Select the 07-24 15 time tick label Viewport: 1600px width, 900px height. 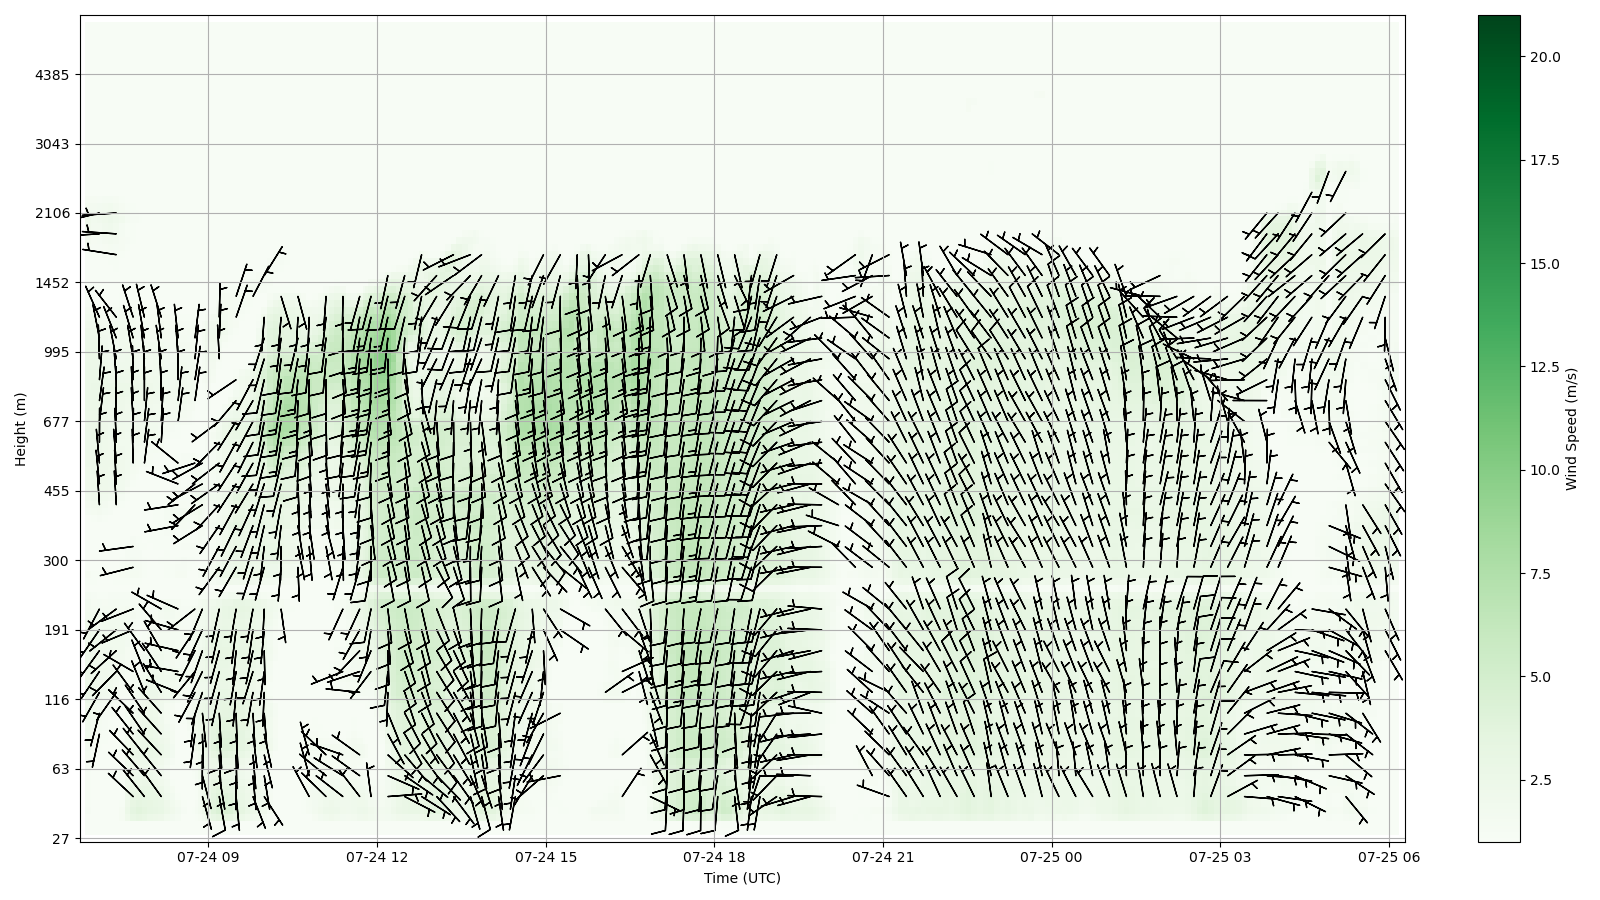coord(546,857)
